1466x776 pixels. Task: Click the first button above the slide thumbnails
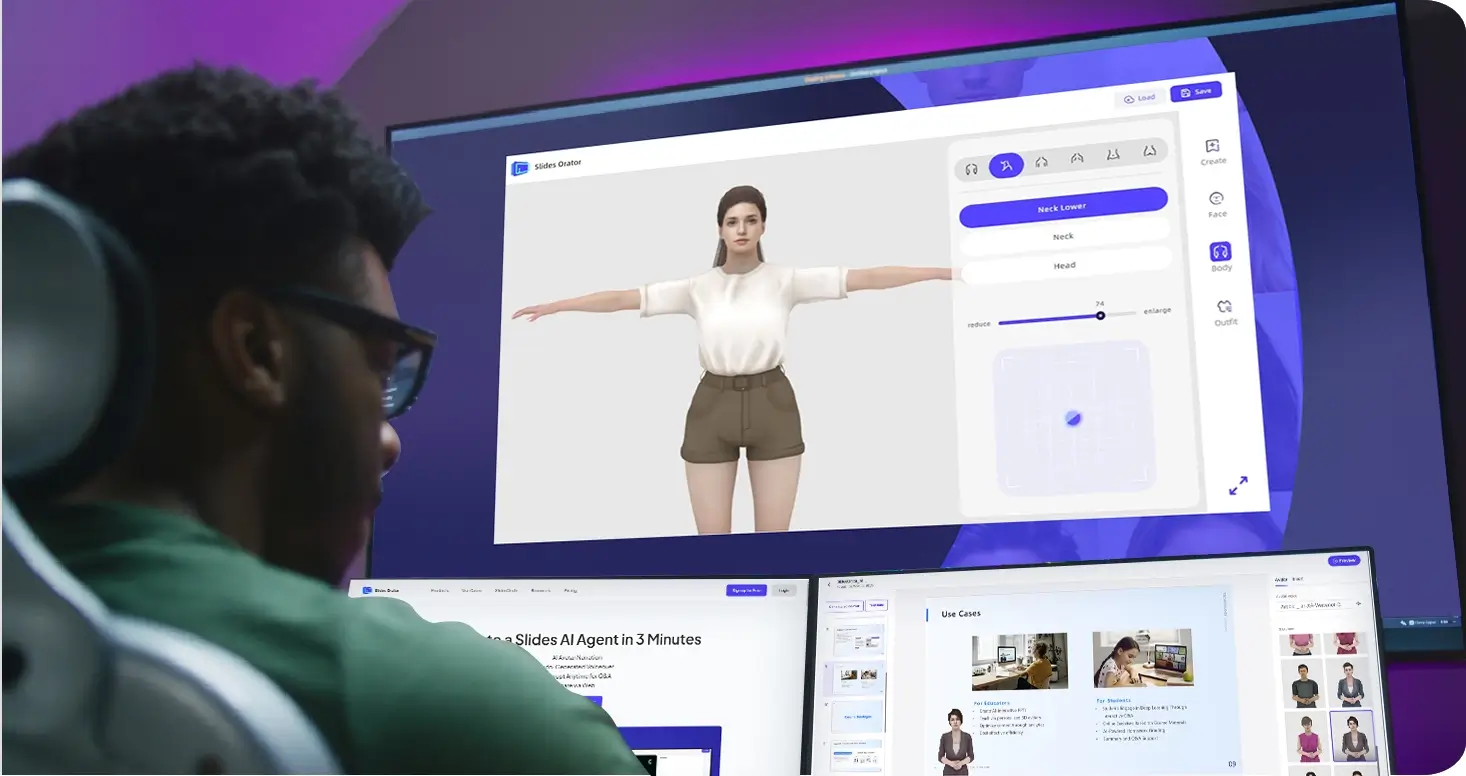[x=844, y=606]
